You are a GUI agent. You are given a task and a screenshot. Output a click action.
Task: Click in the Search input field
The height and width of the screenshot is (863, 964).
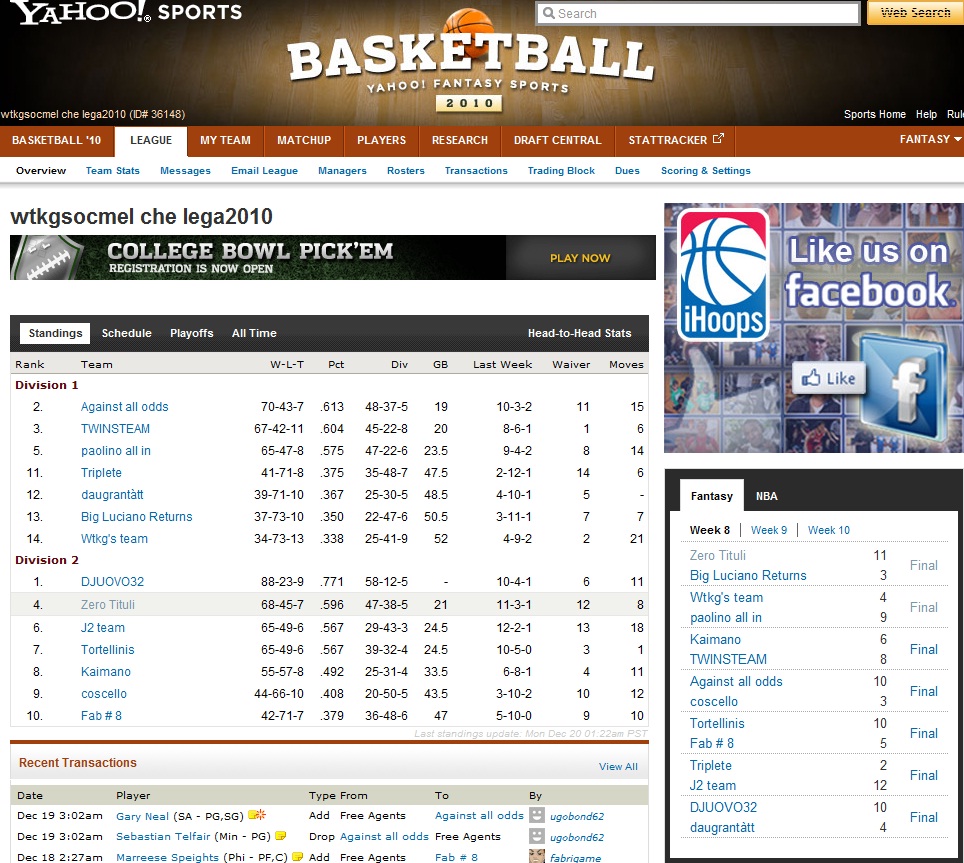pyautogui.click(x=698, y=13)
